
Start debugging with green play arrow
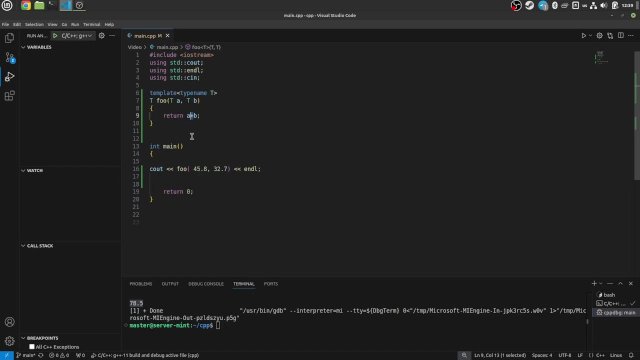click(55, 36)
